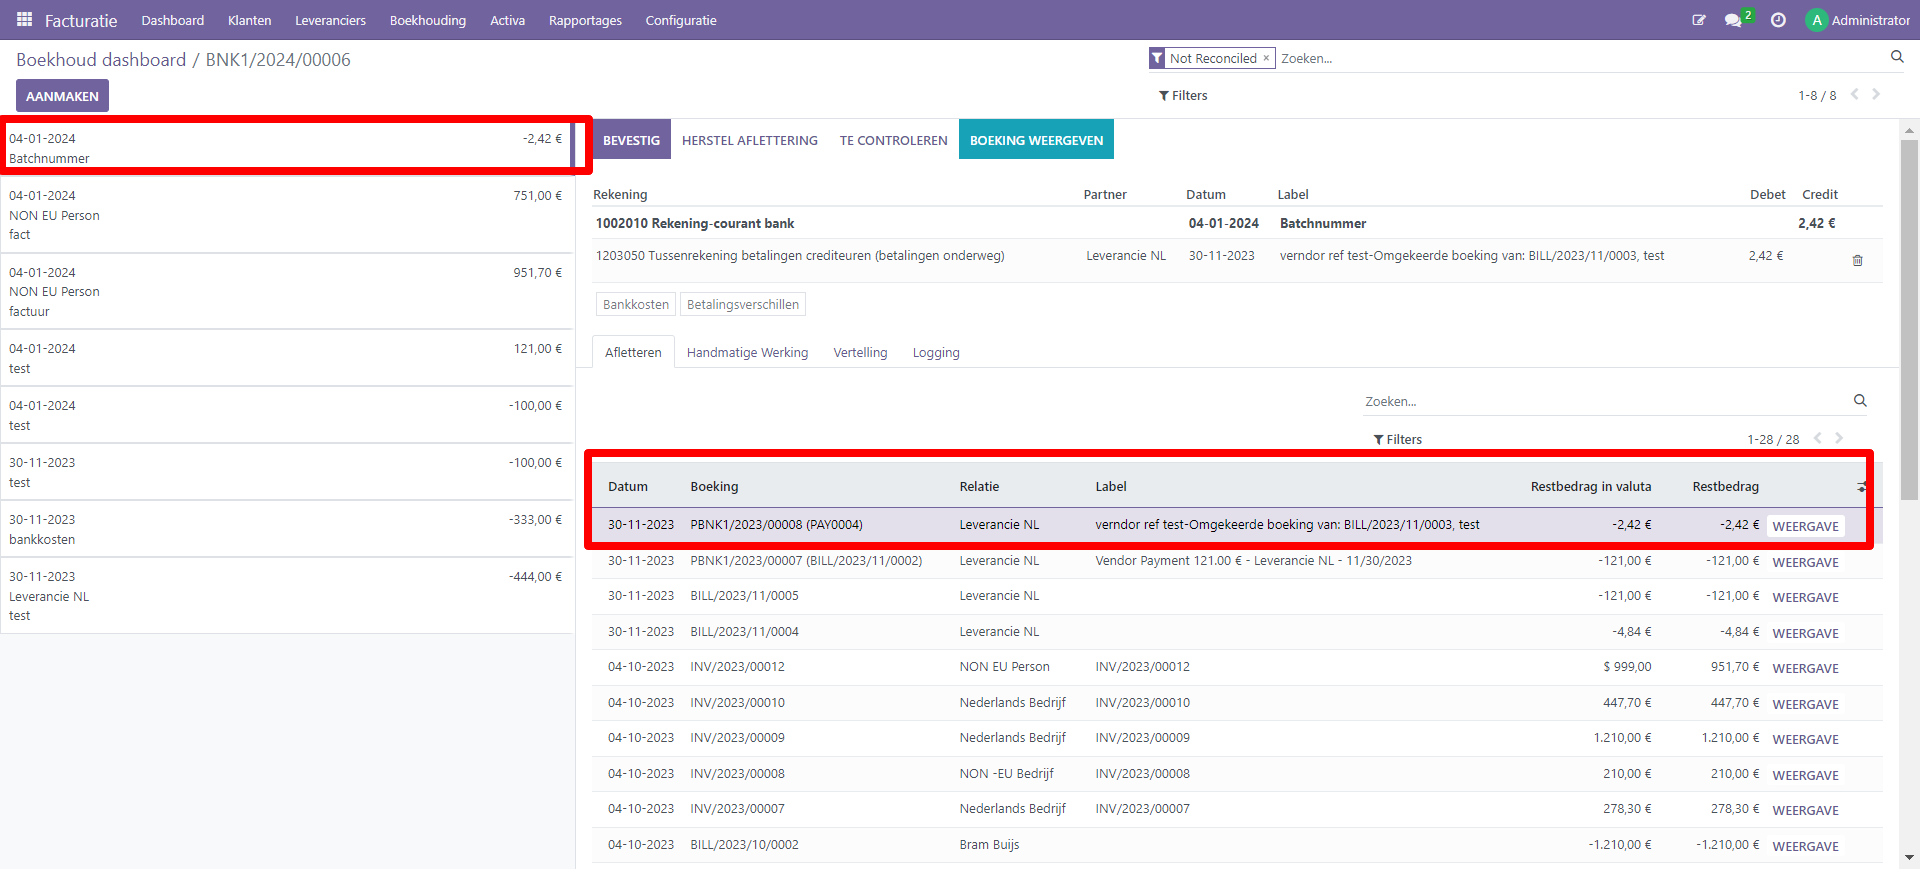Open column settings icon in table header
The image size is (1920, 869).
tap(1861, 487)
